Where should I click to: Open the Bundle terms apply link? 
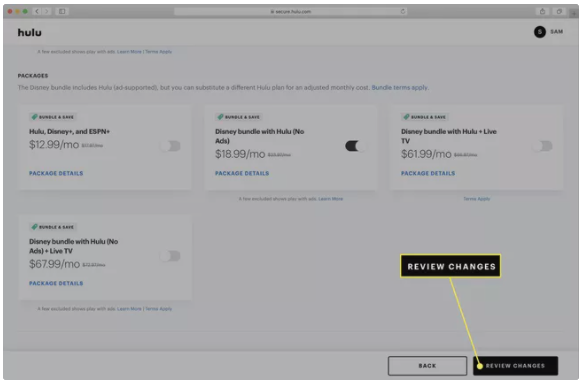coord(400,88)
